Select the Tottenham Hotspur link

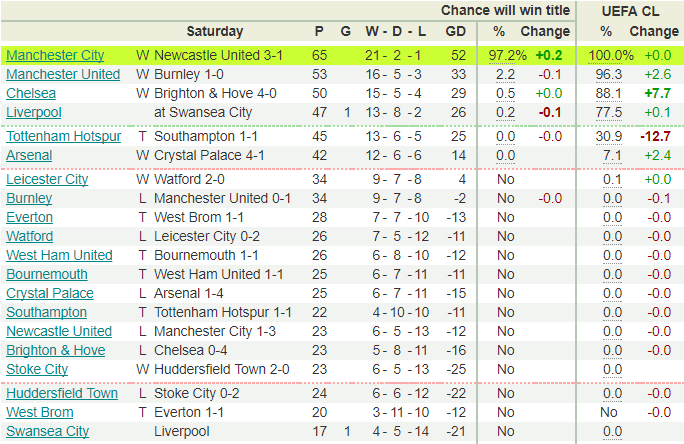(x=63, y=137)
